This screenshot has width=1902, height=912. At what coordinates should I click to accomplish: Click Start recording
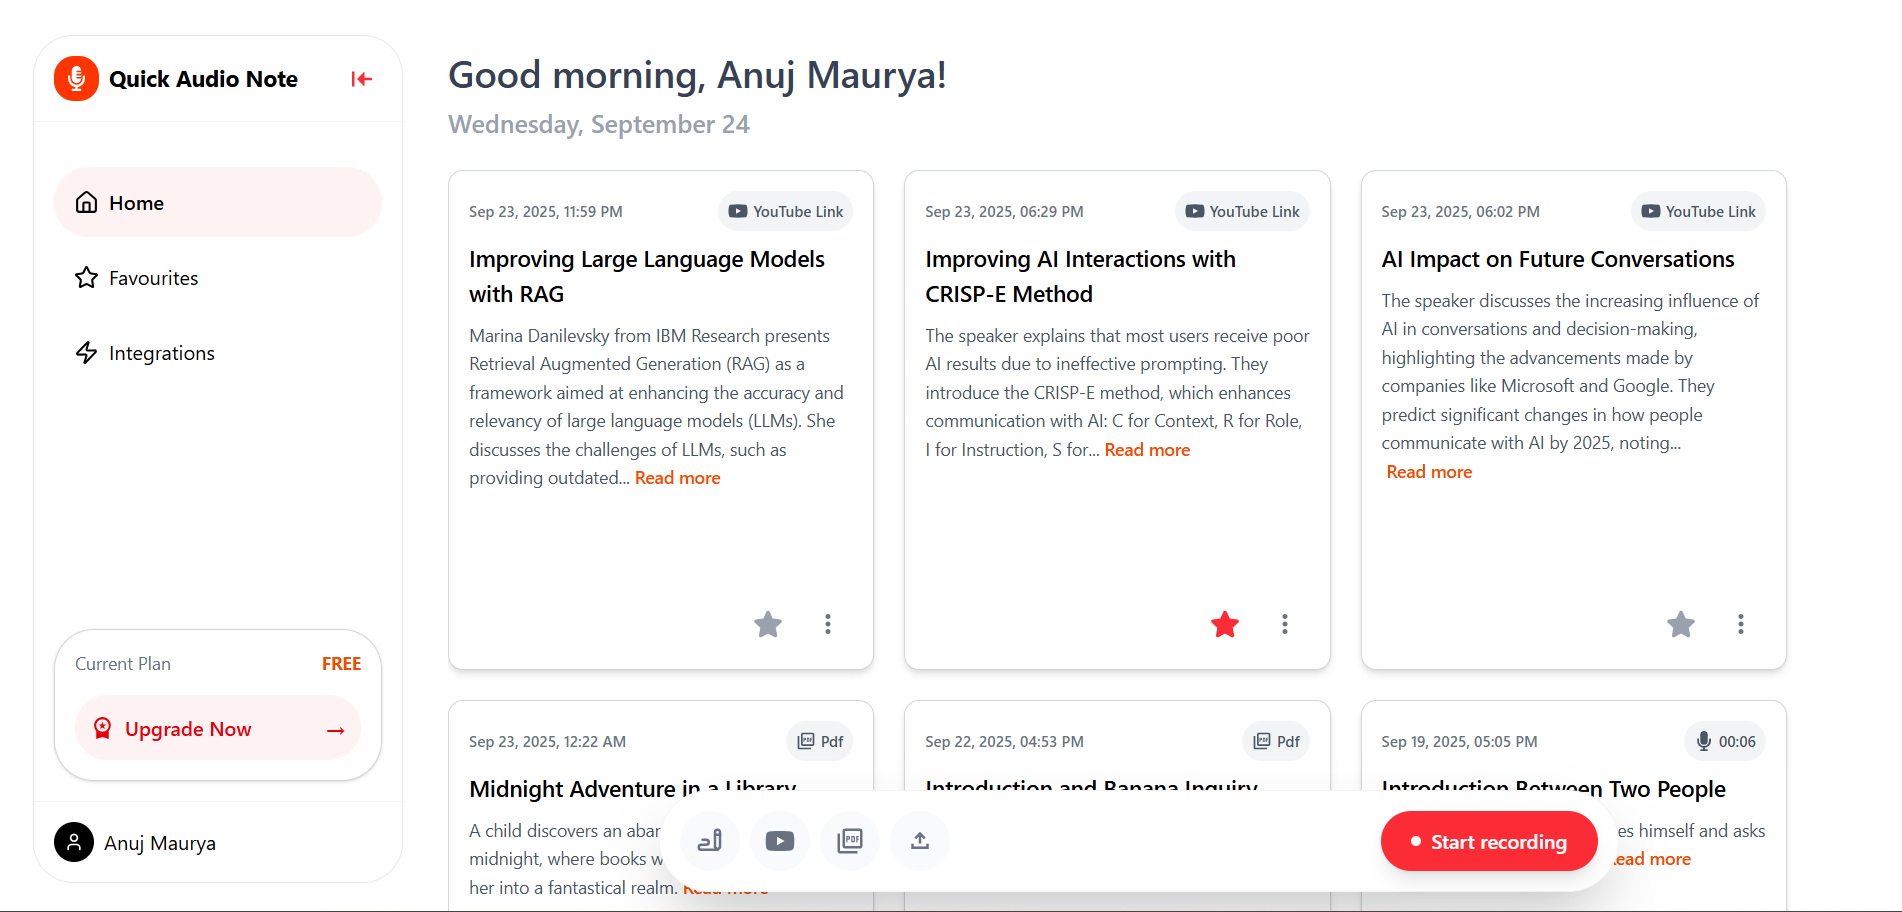tap(1488, 841)
